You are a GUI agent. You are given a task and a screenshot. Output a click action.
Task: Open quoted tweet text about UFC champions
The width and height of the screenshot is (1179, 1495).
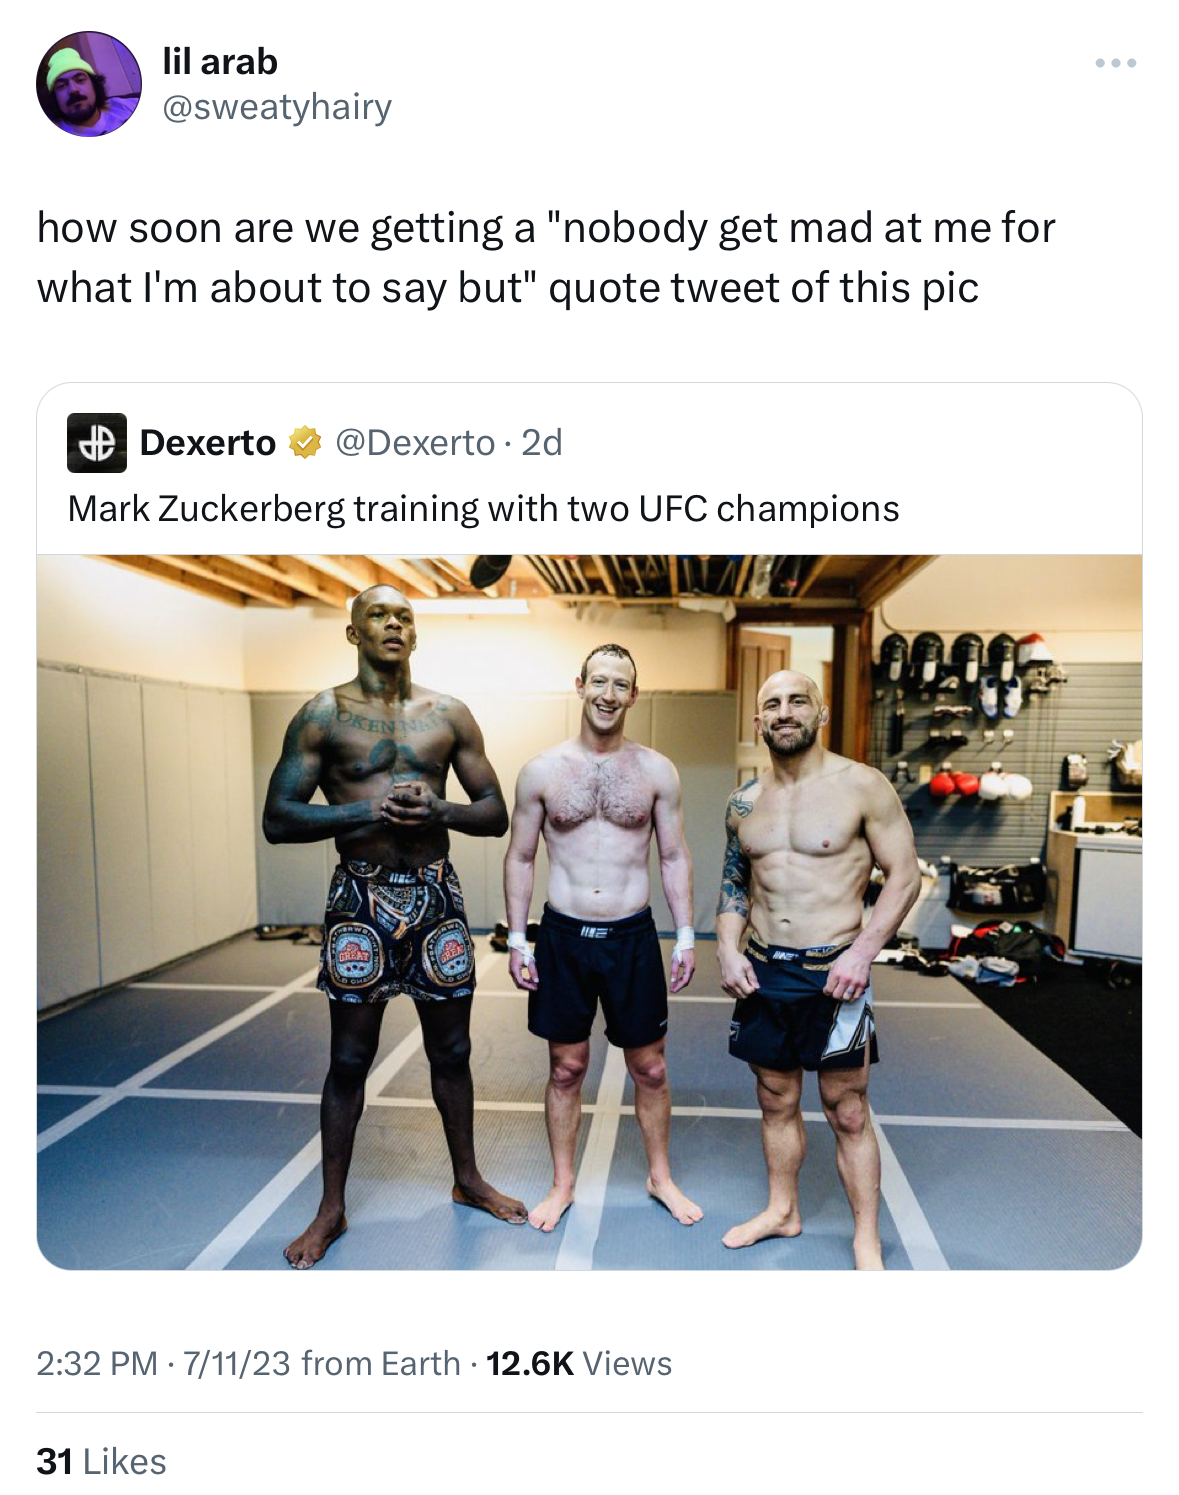pos(483,508)
